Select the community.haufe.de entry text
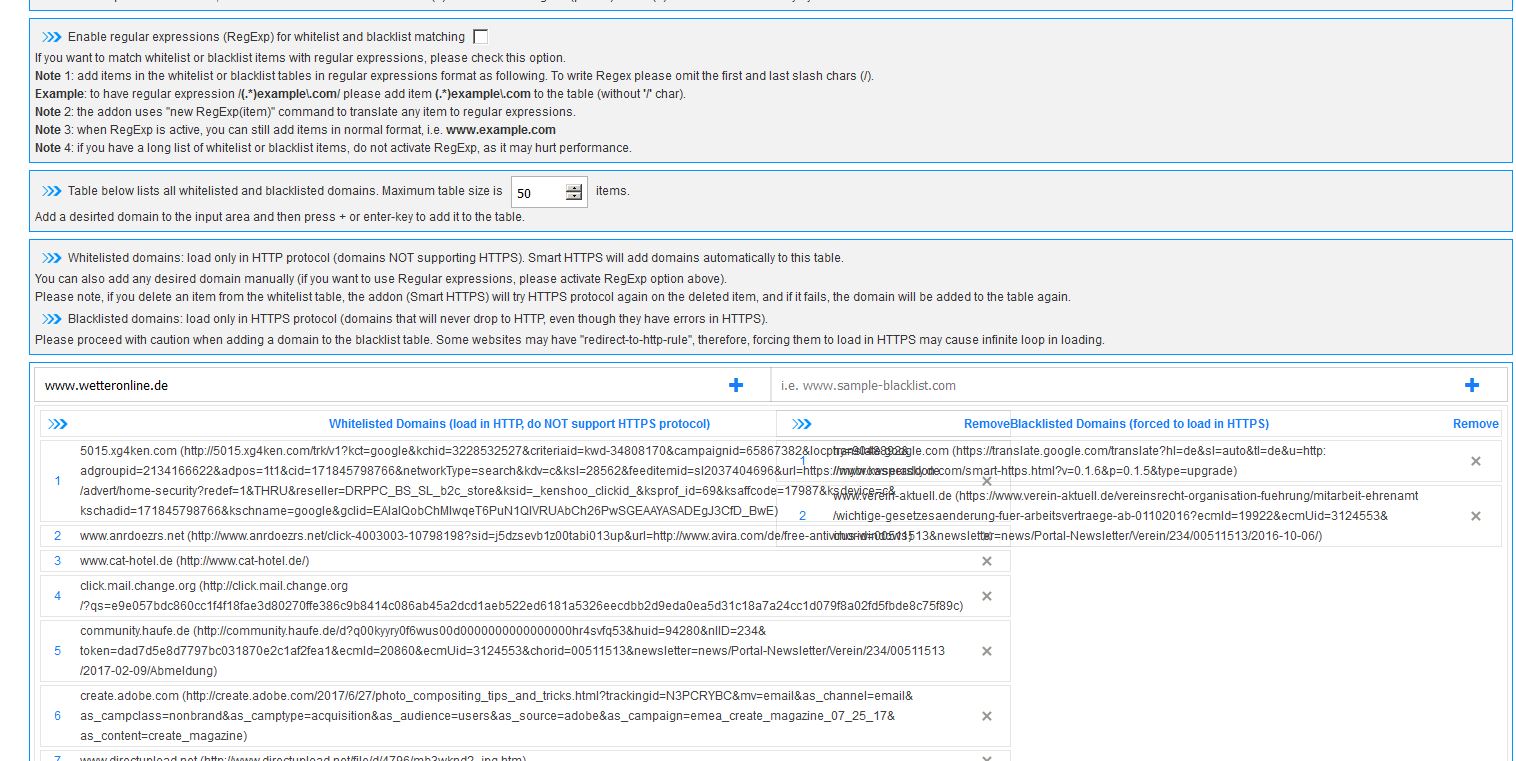This screenshot has height=761, width=1516. 512,651
